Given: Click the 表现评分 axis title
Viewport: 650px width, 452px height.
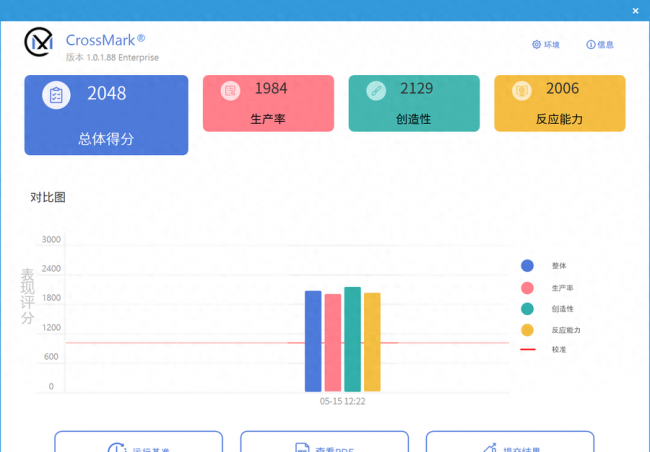Looking at the screenshot, I should click(27, 296).
